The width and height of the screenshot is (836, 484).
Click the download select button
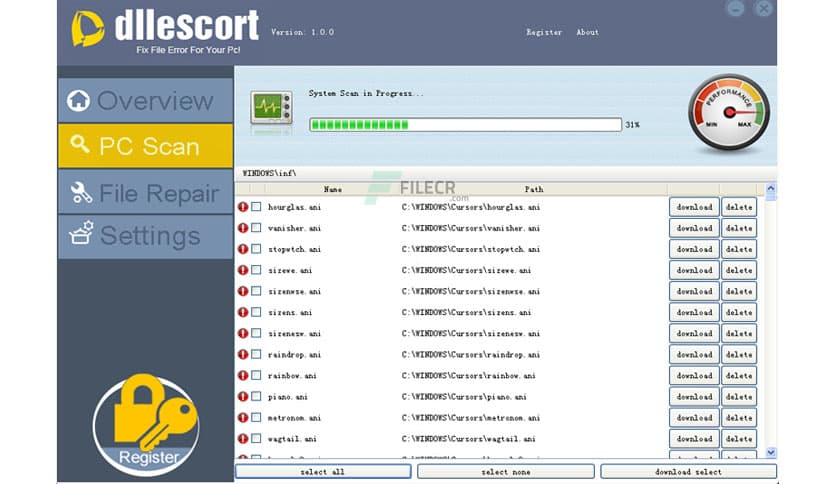pyautogui.click(x=688, y=472)
